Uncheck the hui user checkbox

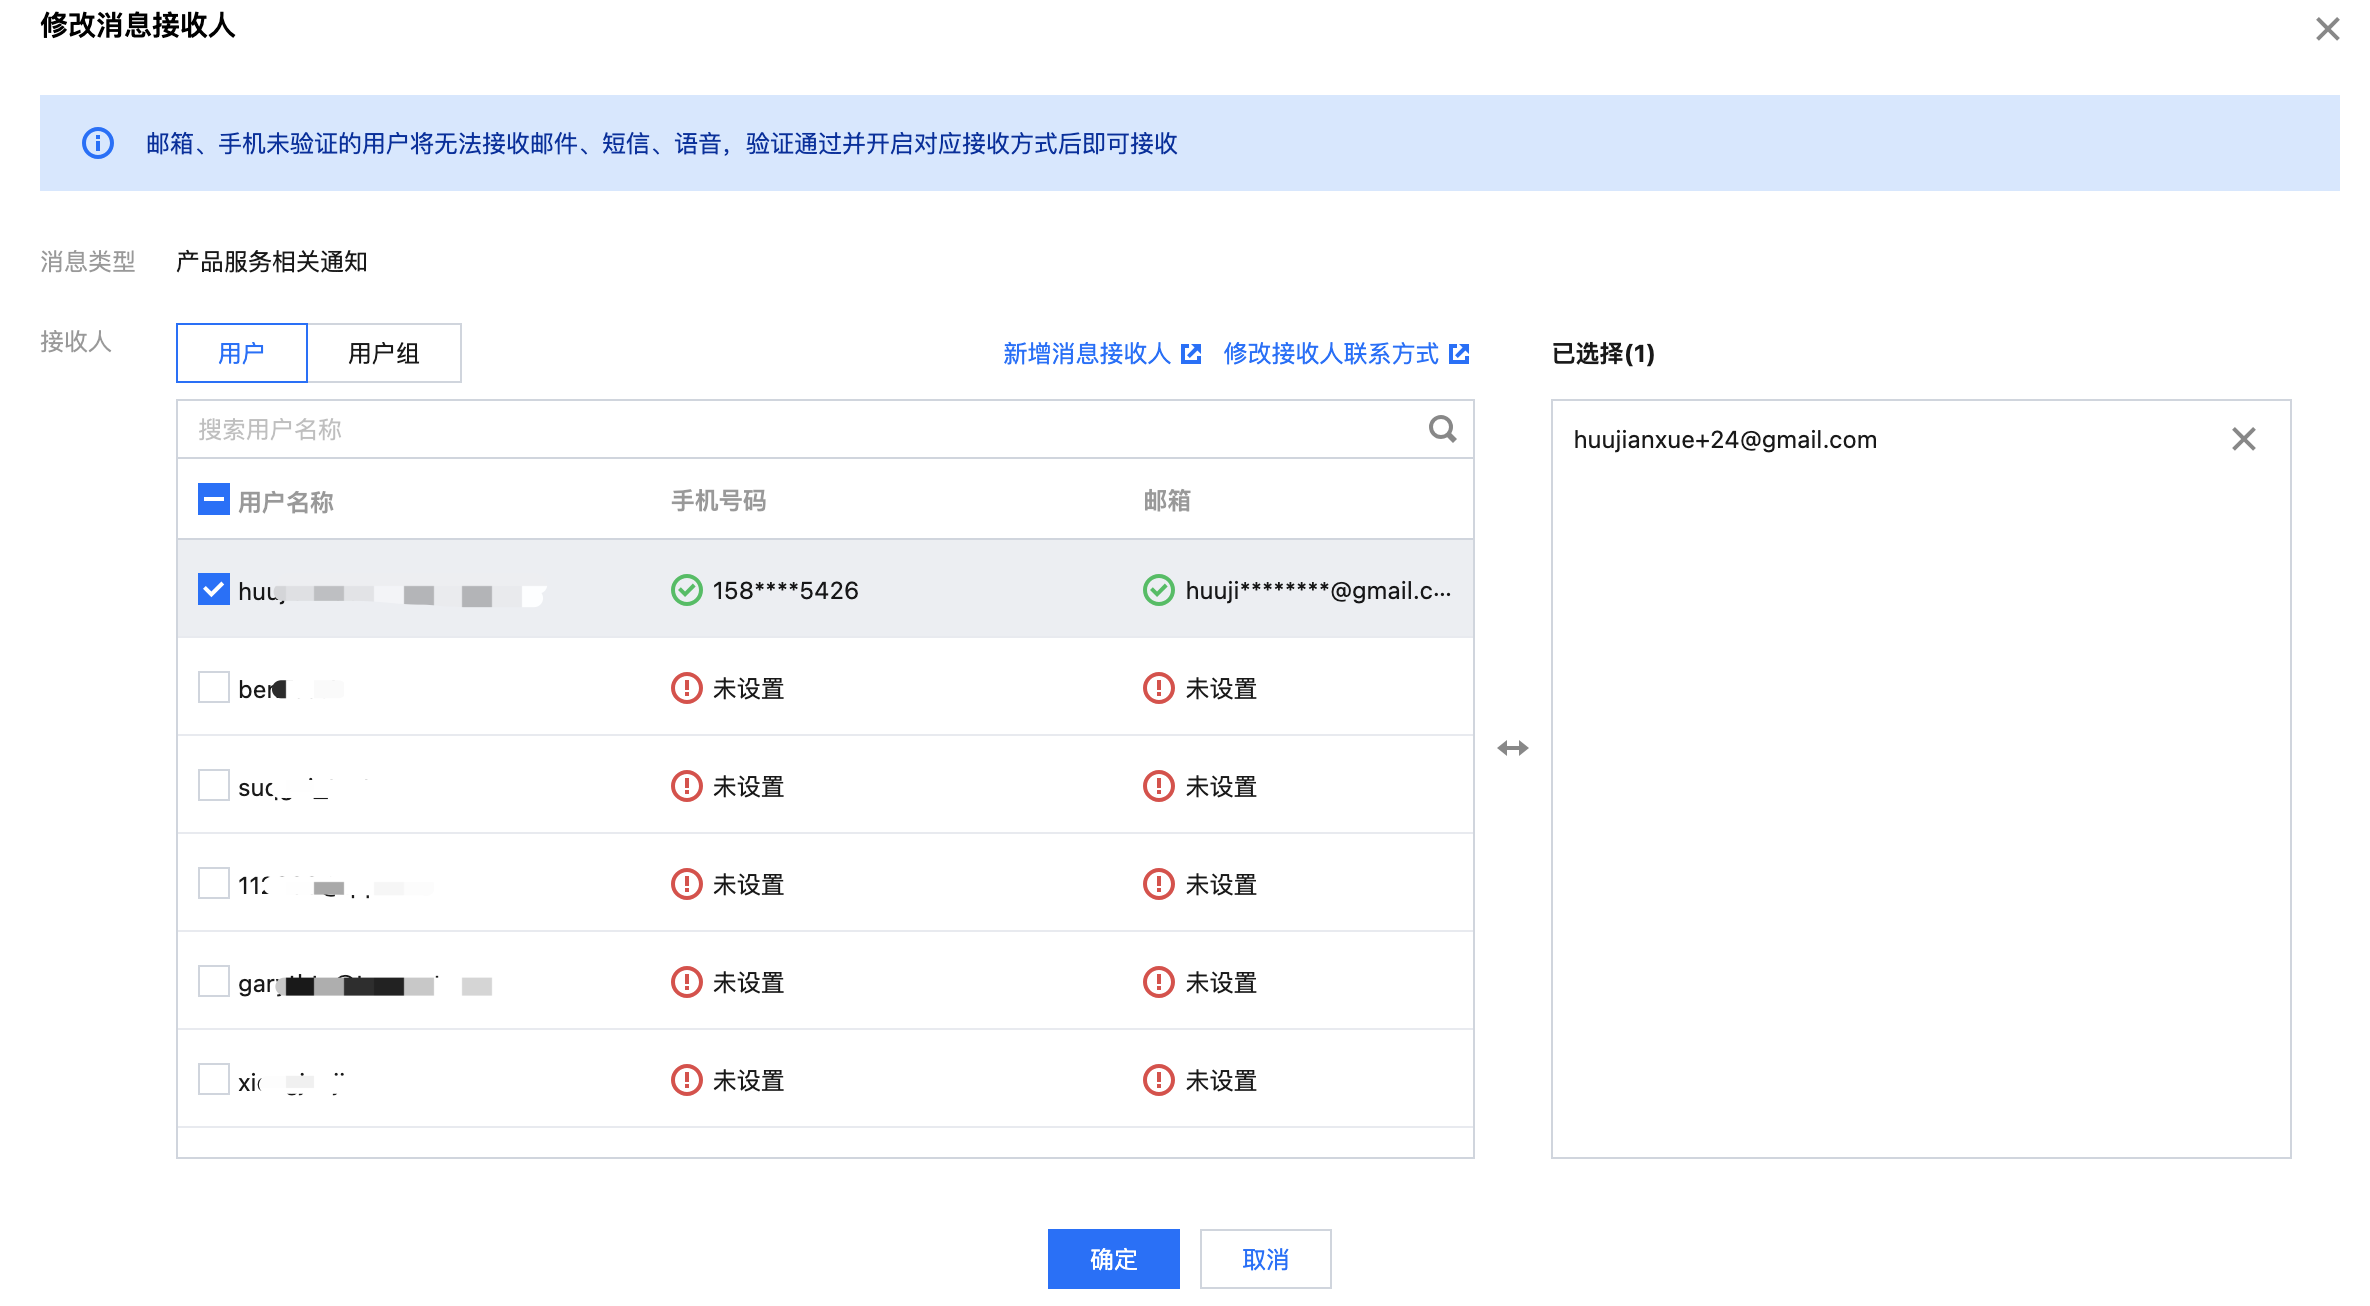point(214,590)
